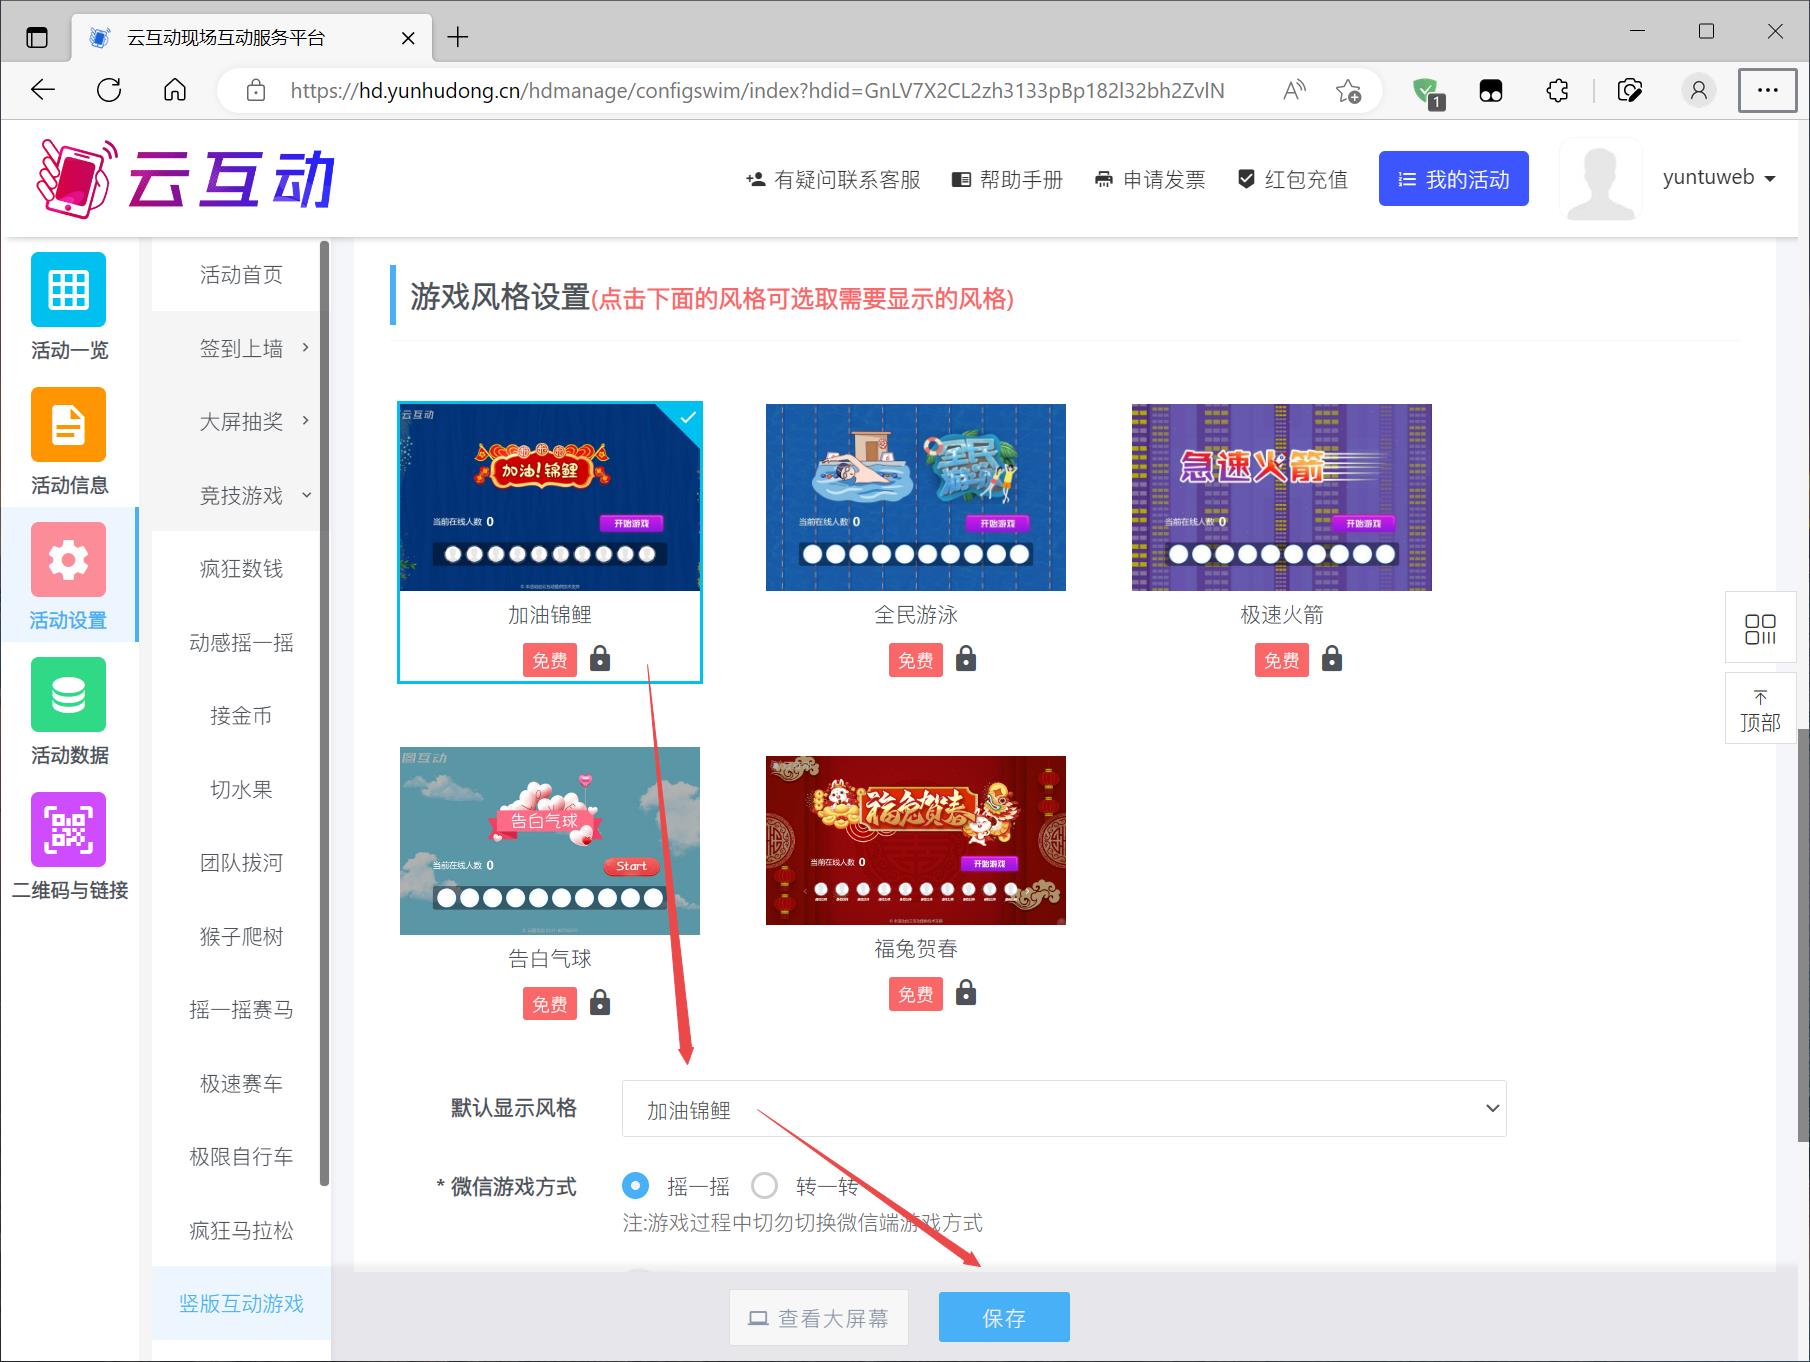Open browser extensions puzzle icon
Image resolution: width=1810 pixels, height=1362 pixels.
[1557, 91]
